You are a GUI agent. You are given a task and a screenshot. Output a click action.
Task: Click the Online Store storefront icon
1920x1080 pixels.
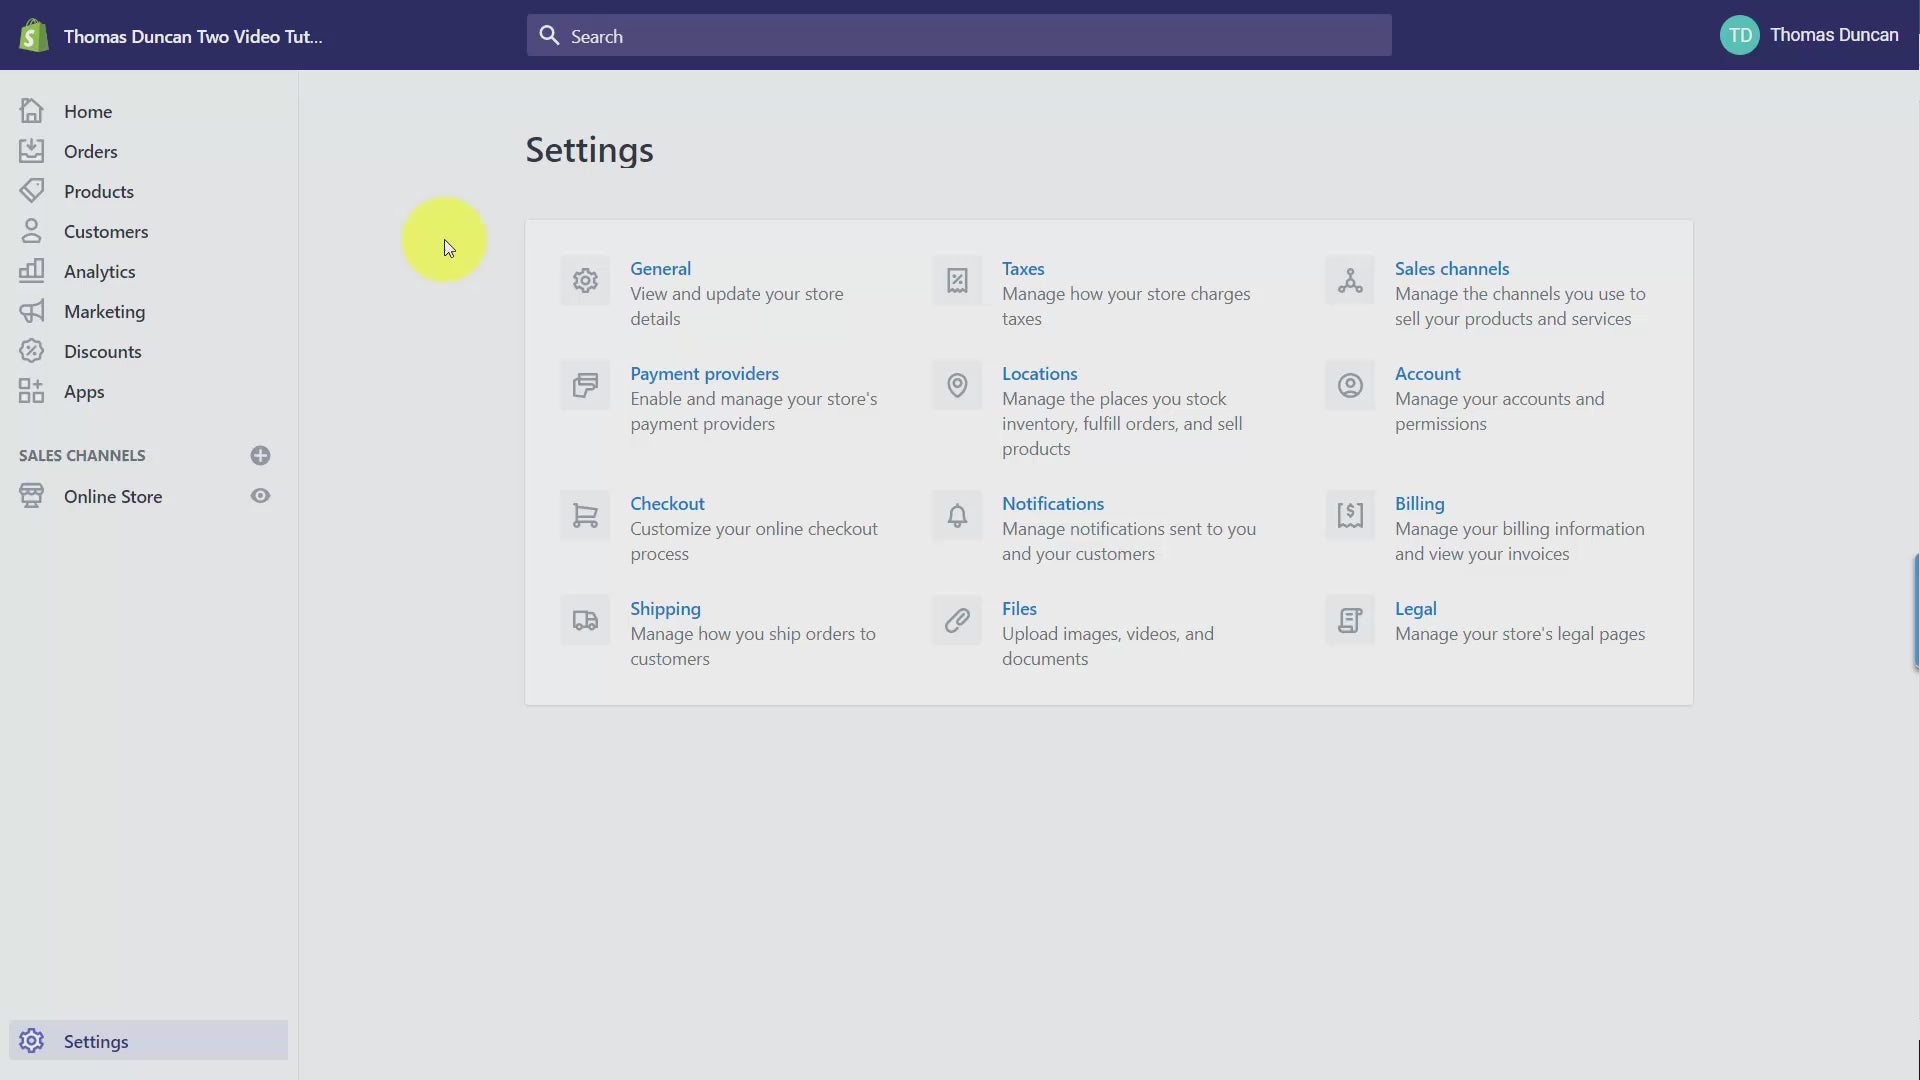point(31,496)
